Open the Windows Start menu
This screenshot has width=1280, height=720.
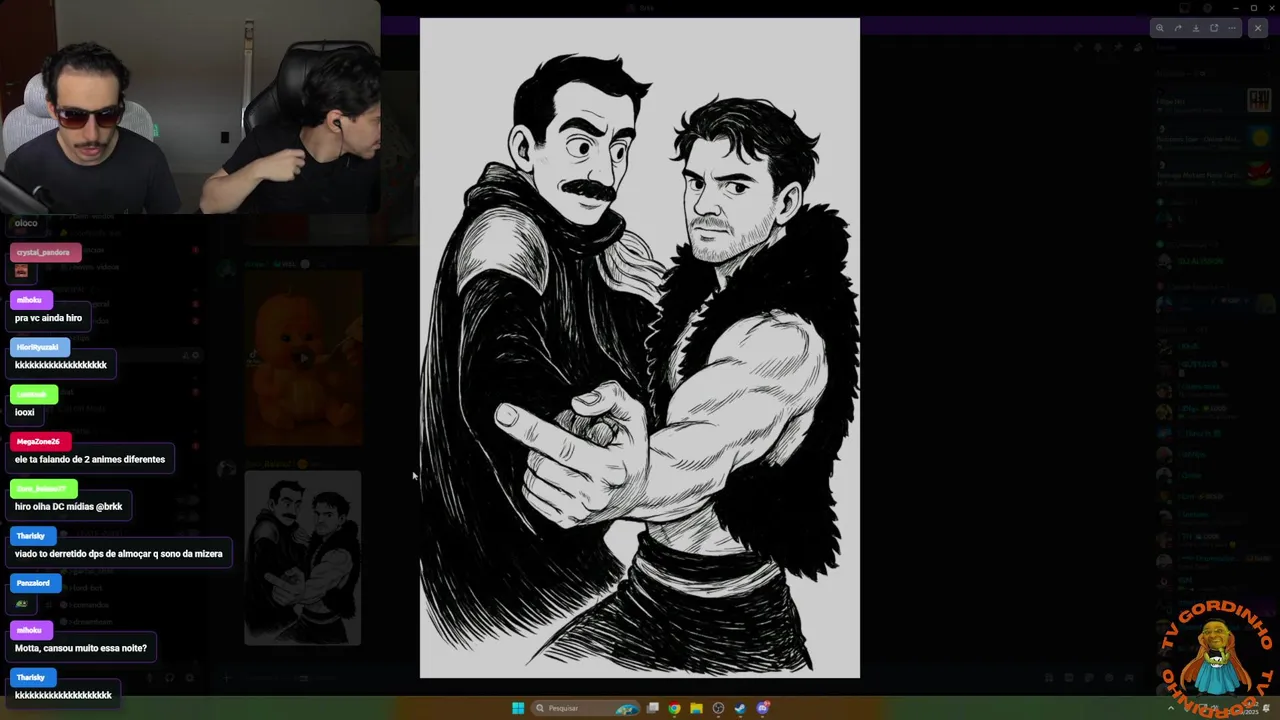coord(518,708)
